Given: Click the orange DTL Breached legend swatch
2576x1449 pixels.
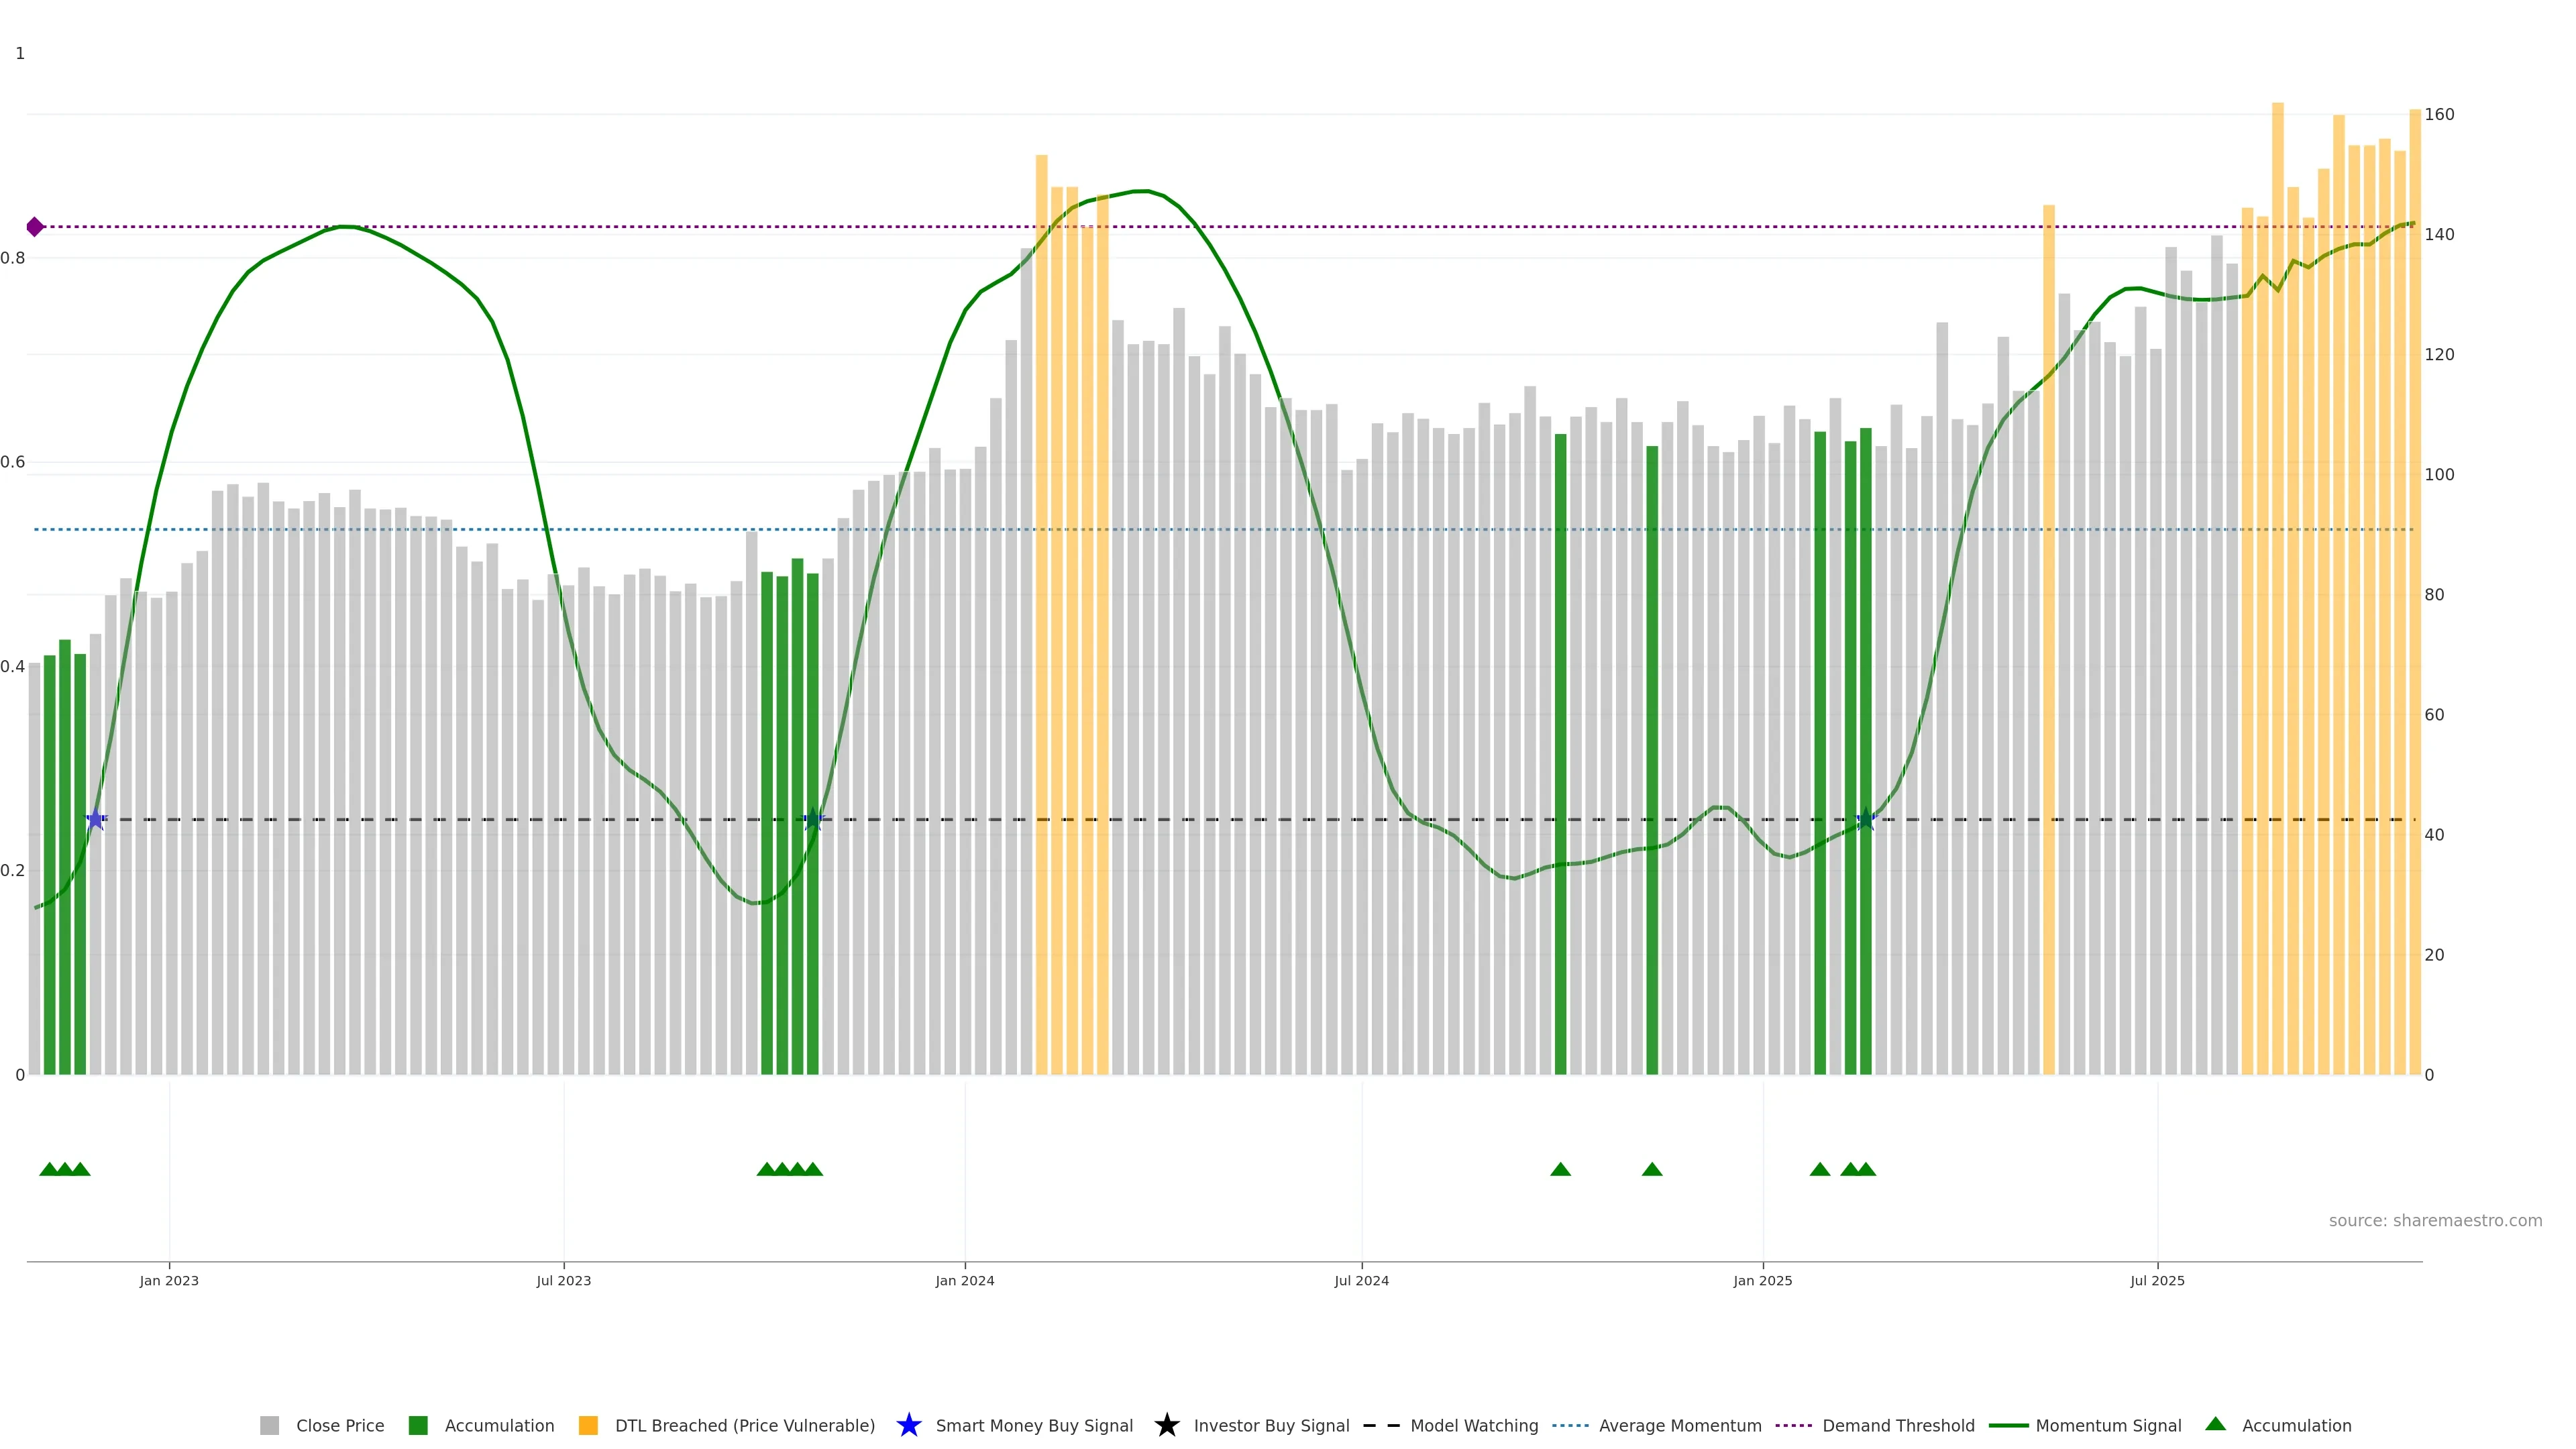Looking at the screenshot, I should point(588,1425).
